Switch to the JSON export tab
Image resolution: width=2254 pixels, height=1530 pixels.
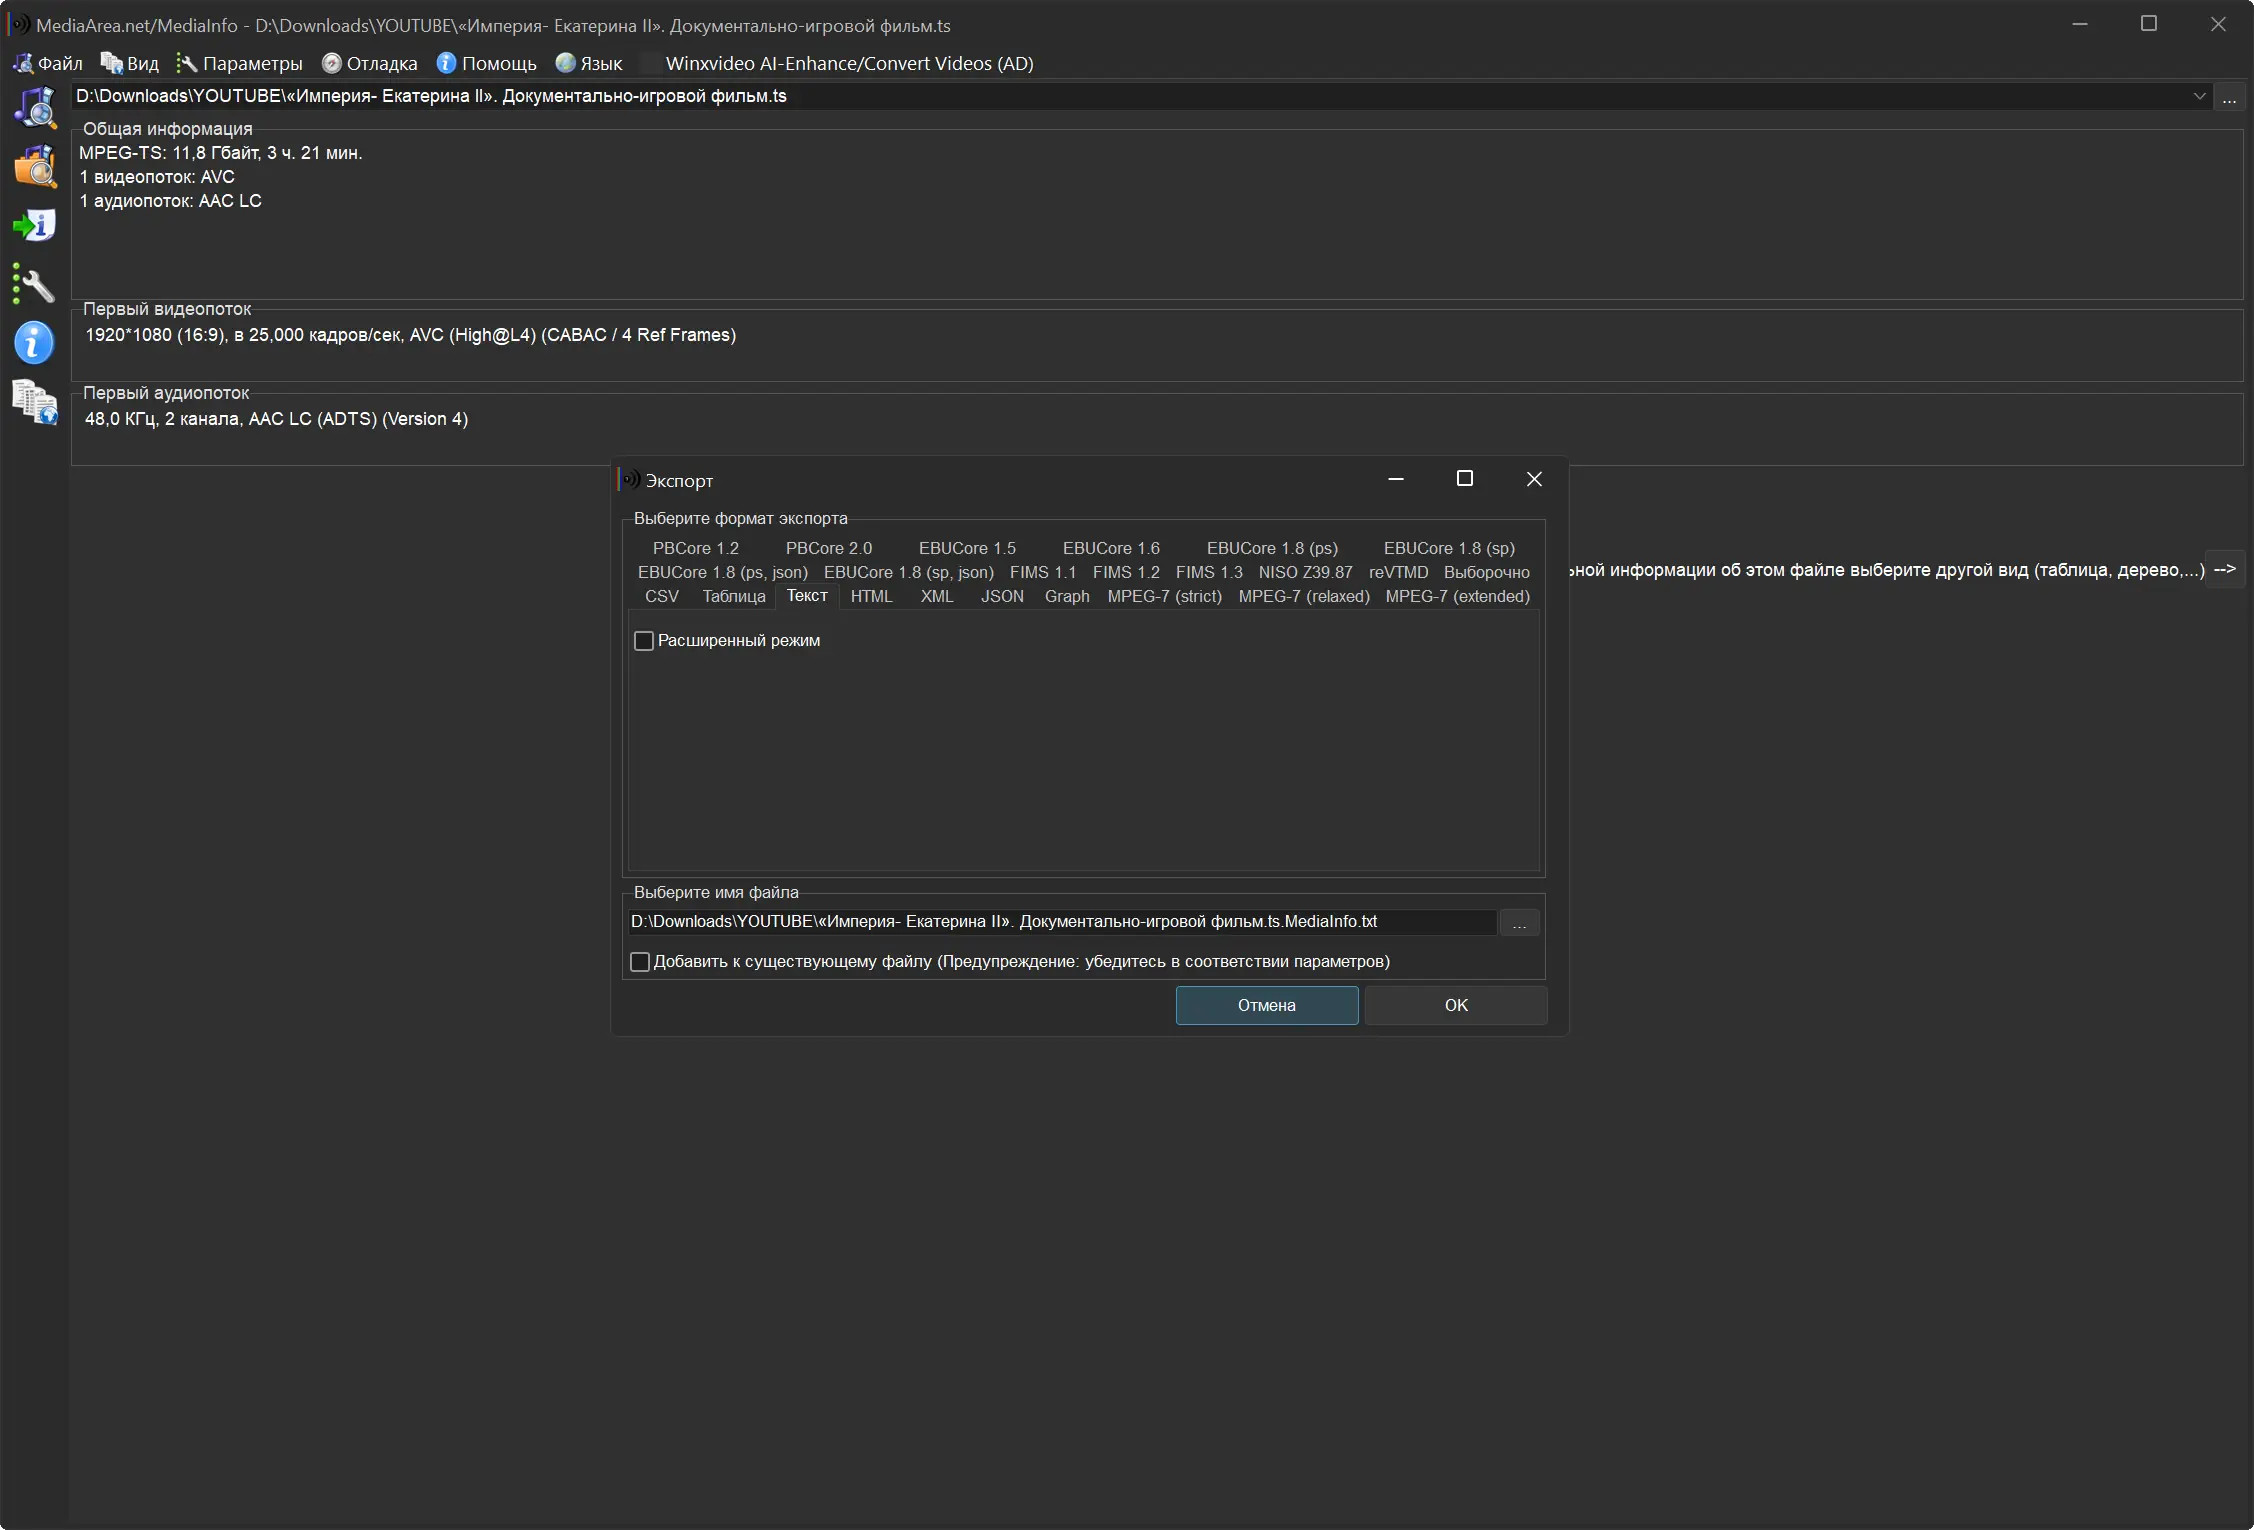pos(1001,596)
